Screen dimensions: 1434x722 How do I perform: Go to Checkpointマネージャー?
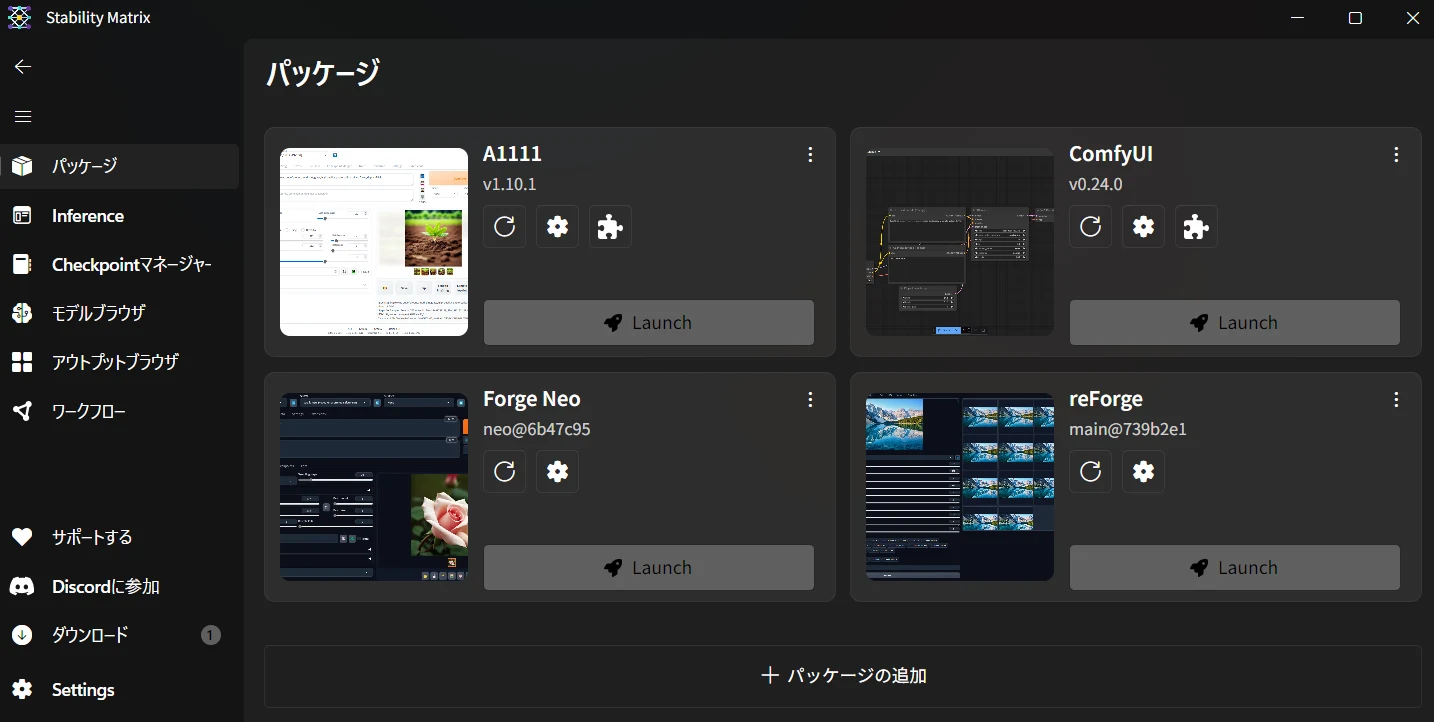click(x=120, y=265)
